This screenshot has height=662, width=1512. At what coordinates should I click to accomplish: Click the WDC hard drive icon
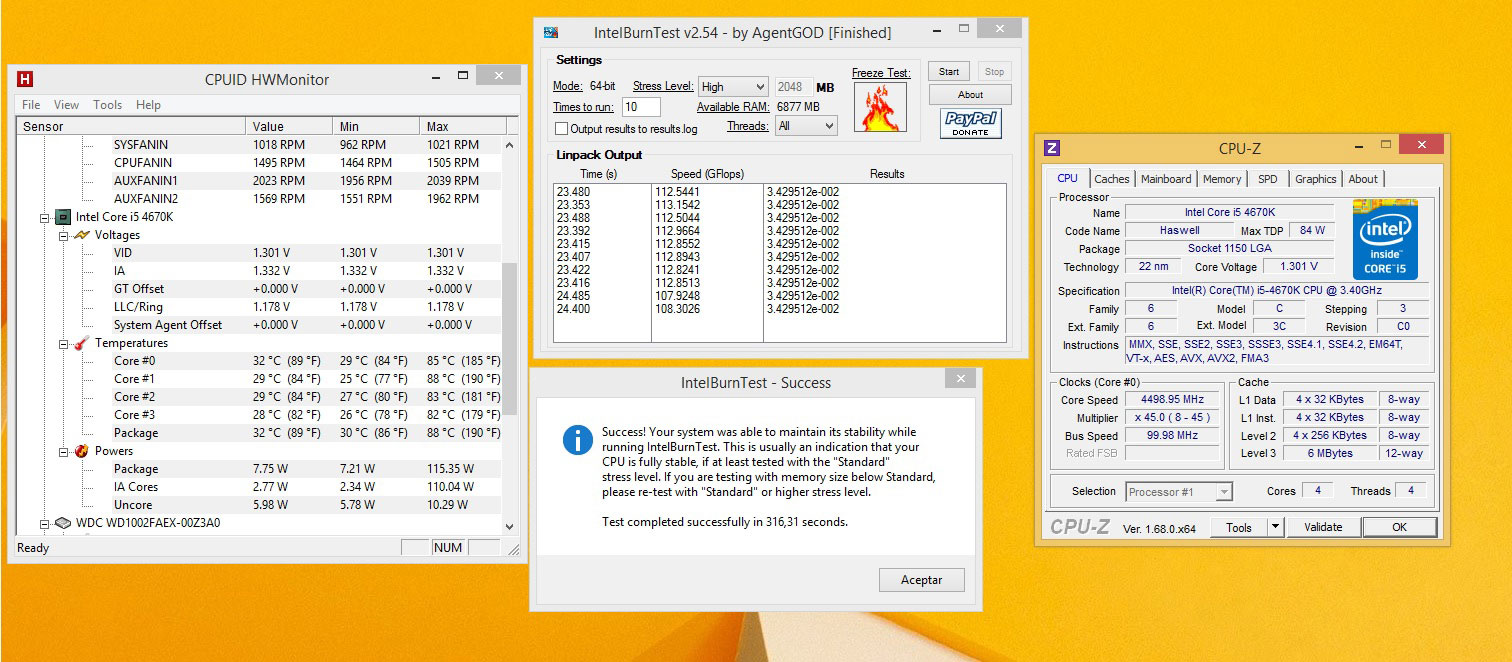(62, 523)
